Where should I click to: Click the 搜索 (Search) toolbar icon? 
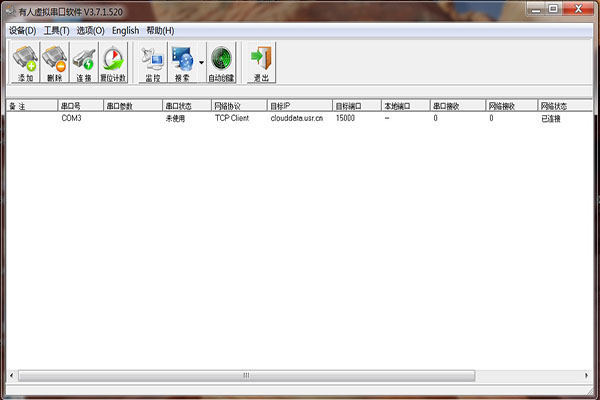tap(182, 62)
